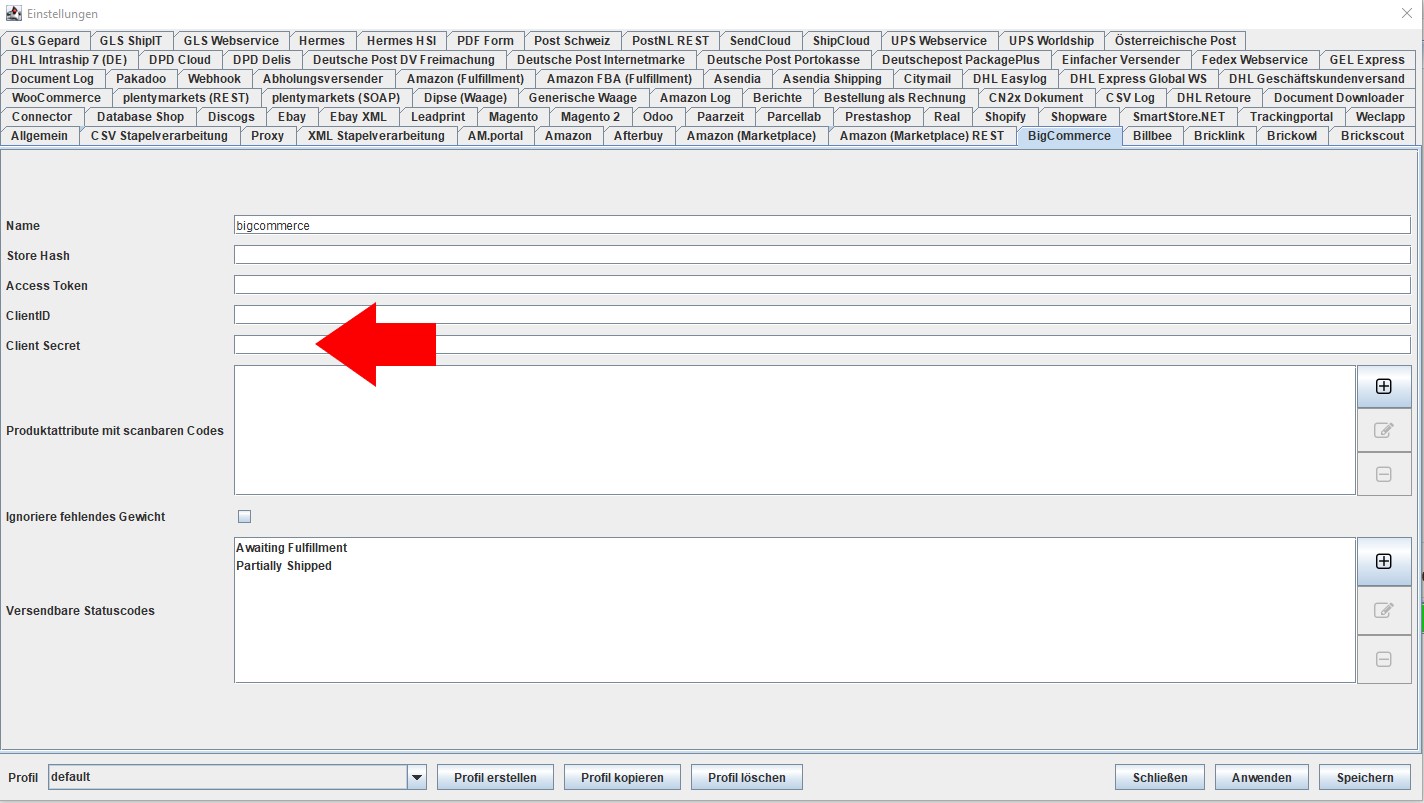
Task: Edit the selected Produktattribute entry
Action: 1384,430
